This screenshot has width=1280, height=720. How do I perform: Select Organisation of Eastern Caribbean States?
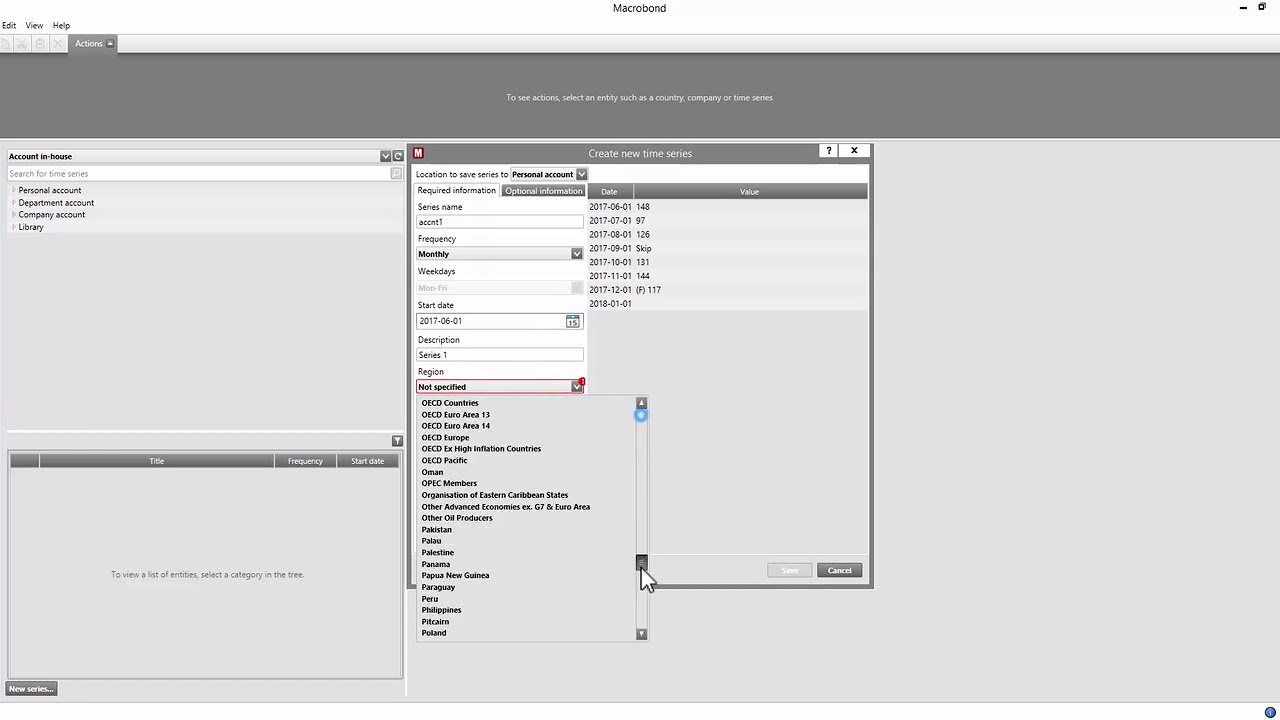click(x=494, y=495)
